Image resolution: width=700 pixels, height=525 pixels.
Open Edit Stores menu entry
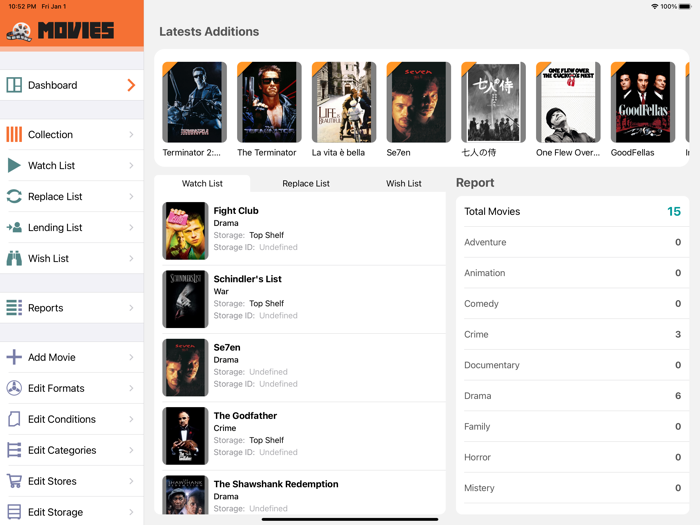pyautogui.click(x=72, y=481)
